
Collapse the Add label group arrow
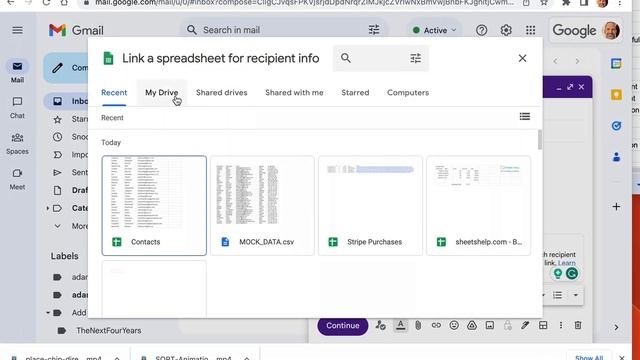tap(48, 313)
